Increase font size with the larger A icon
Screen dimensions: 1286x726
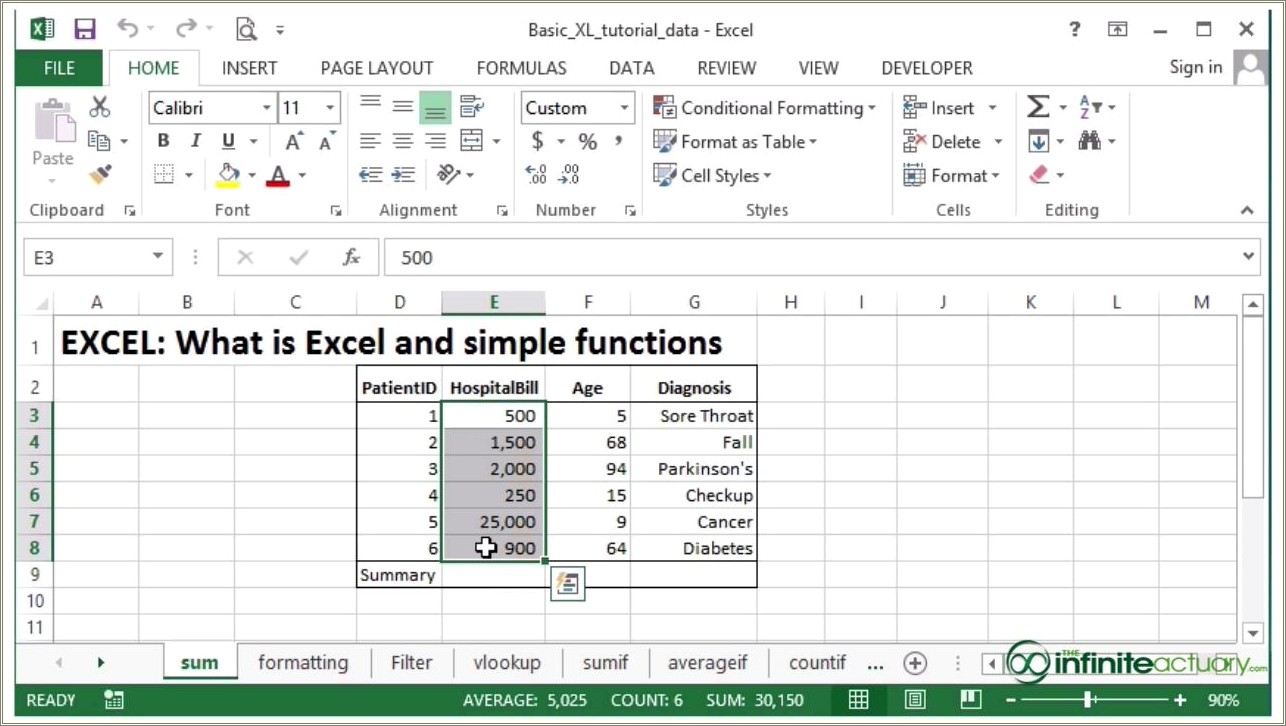pyautogui.click(x=294, y=142)
